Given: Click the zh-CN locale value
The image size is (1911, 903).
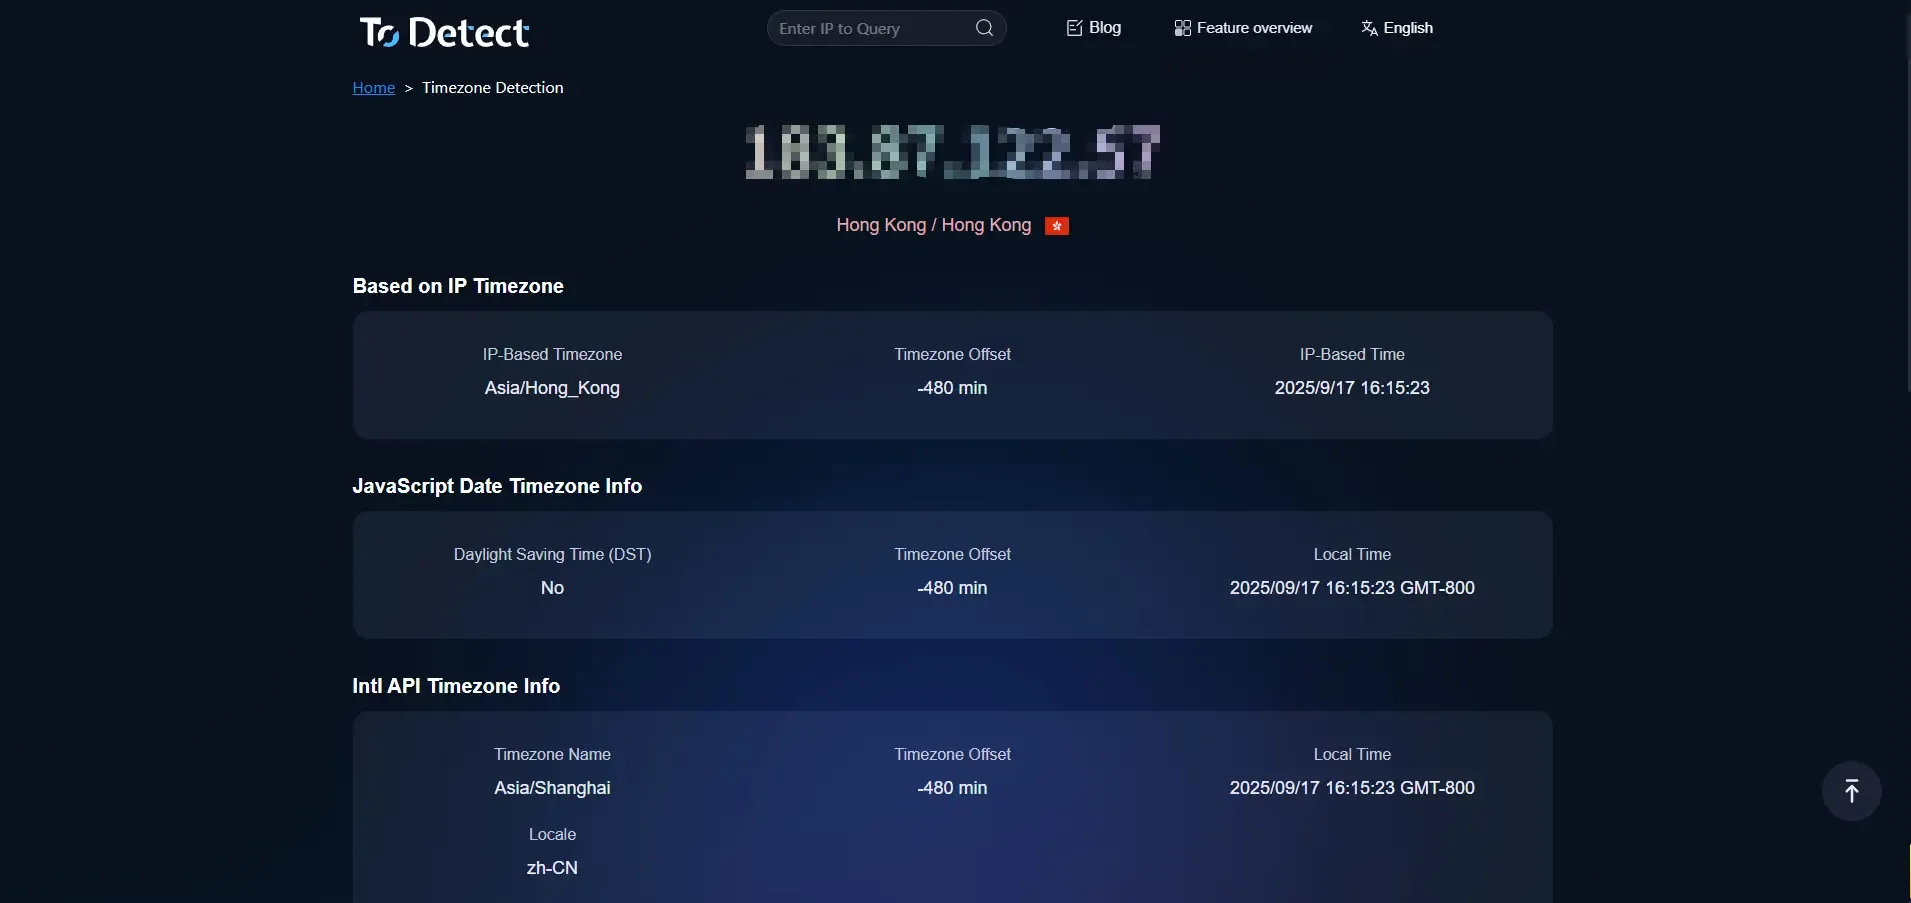Looking at the screenshot, I should 552,868.
